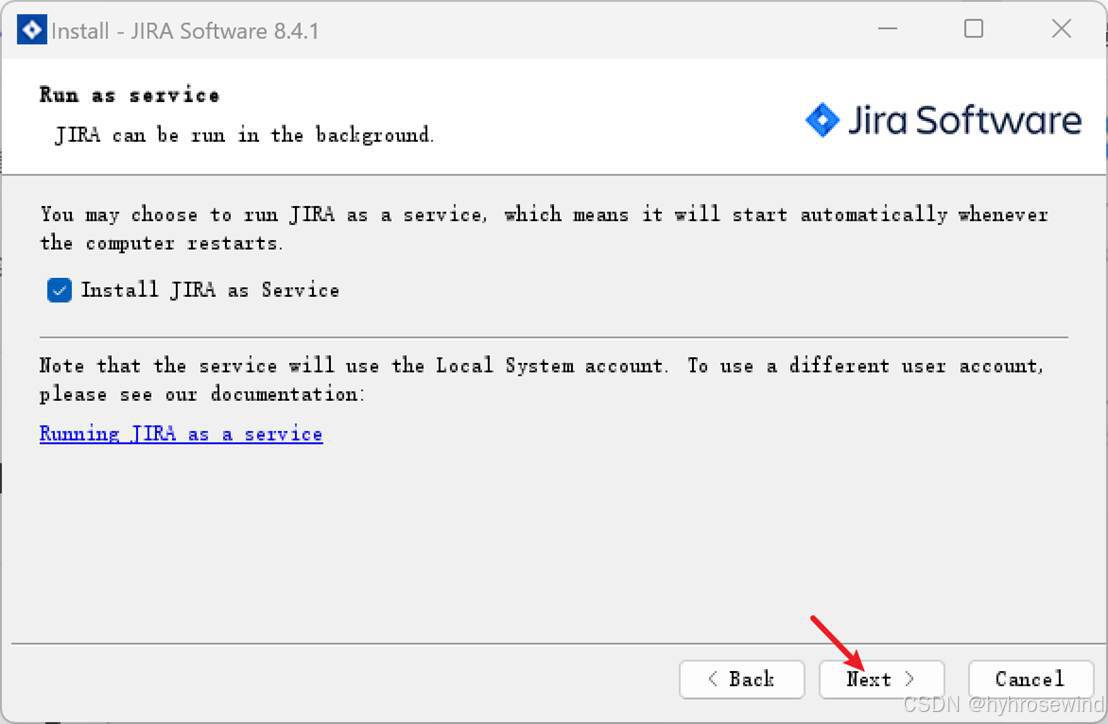Uncheck Install JIRA as Service checkbox

pos(59,290)
